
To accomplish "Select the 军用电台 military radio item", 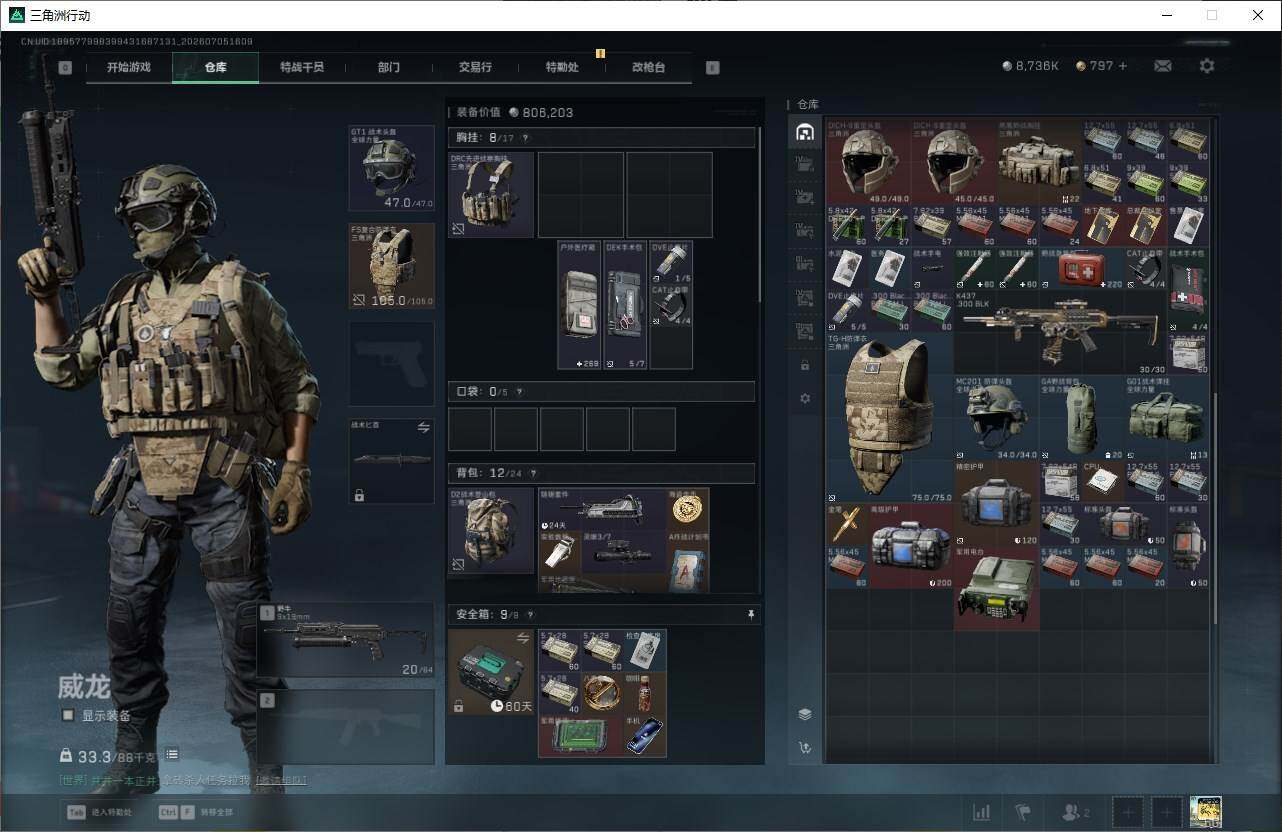I will (x=996, y=587).
